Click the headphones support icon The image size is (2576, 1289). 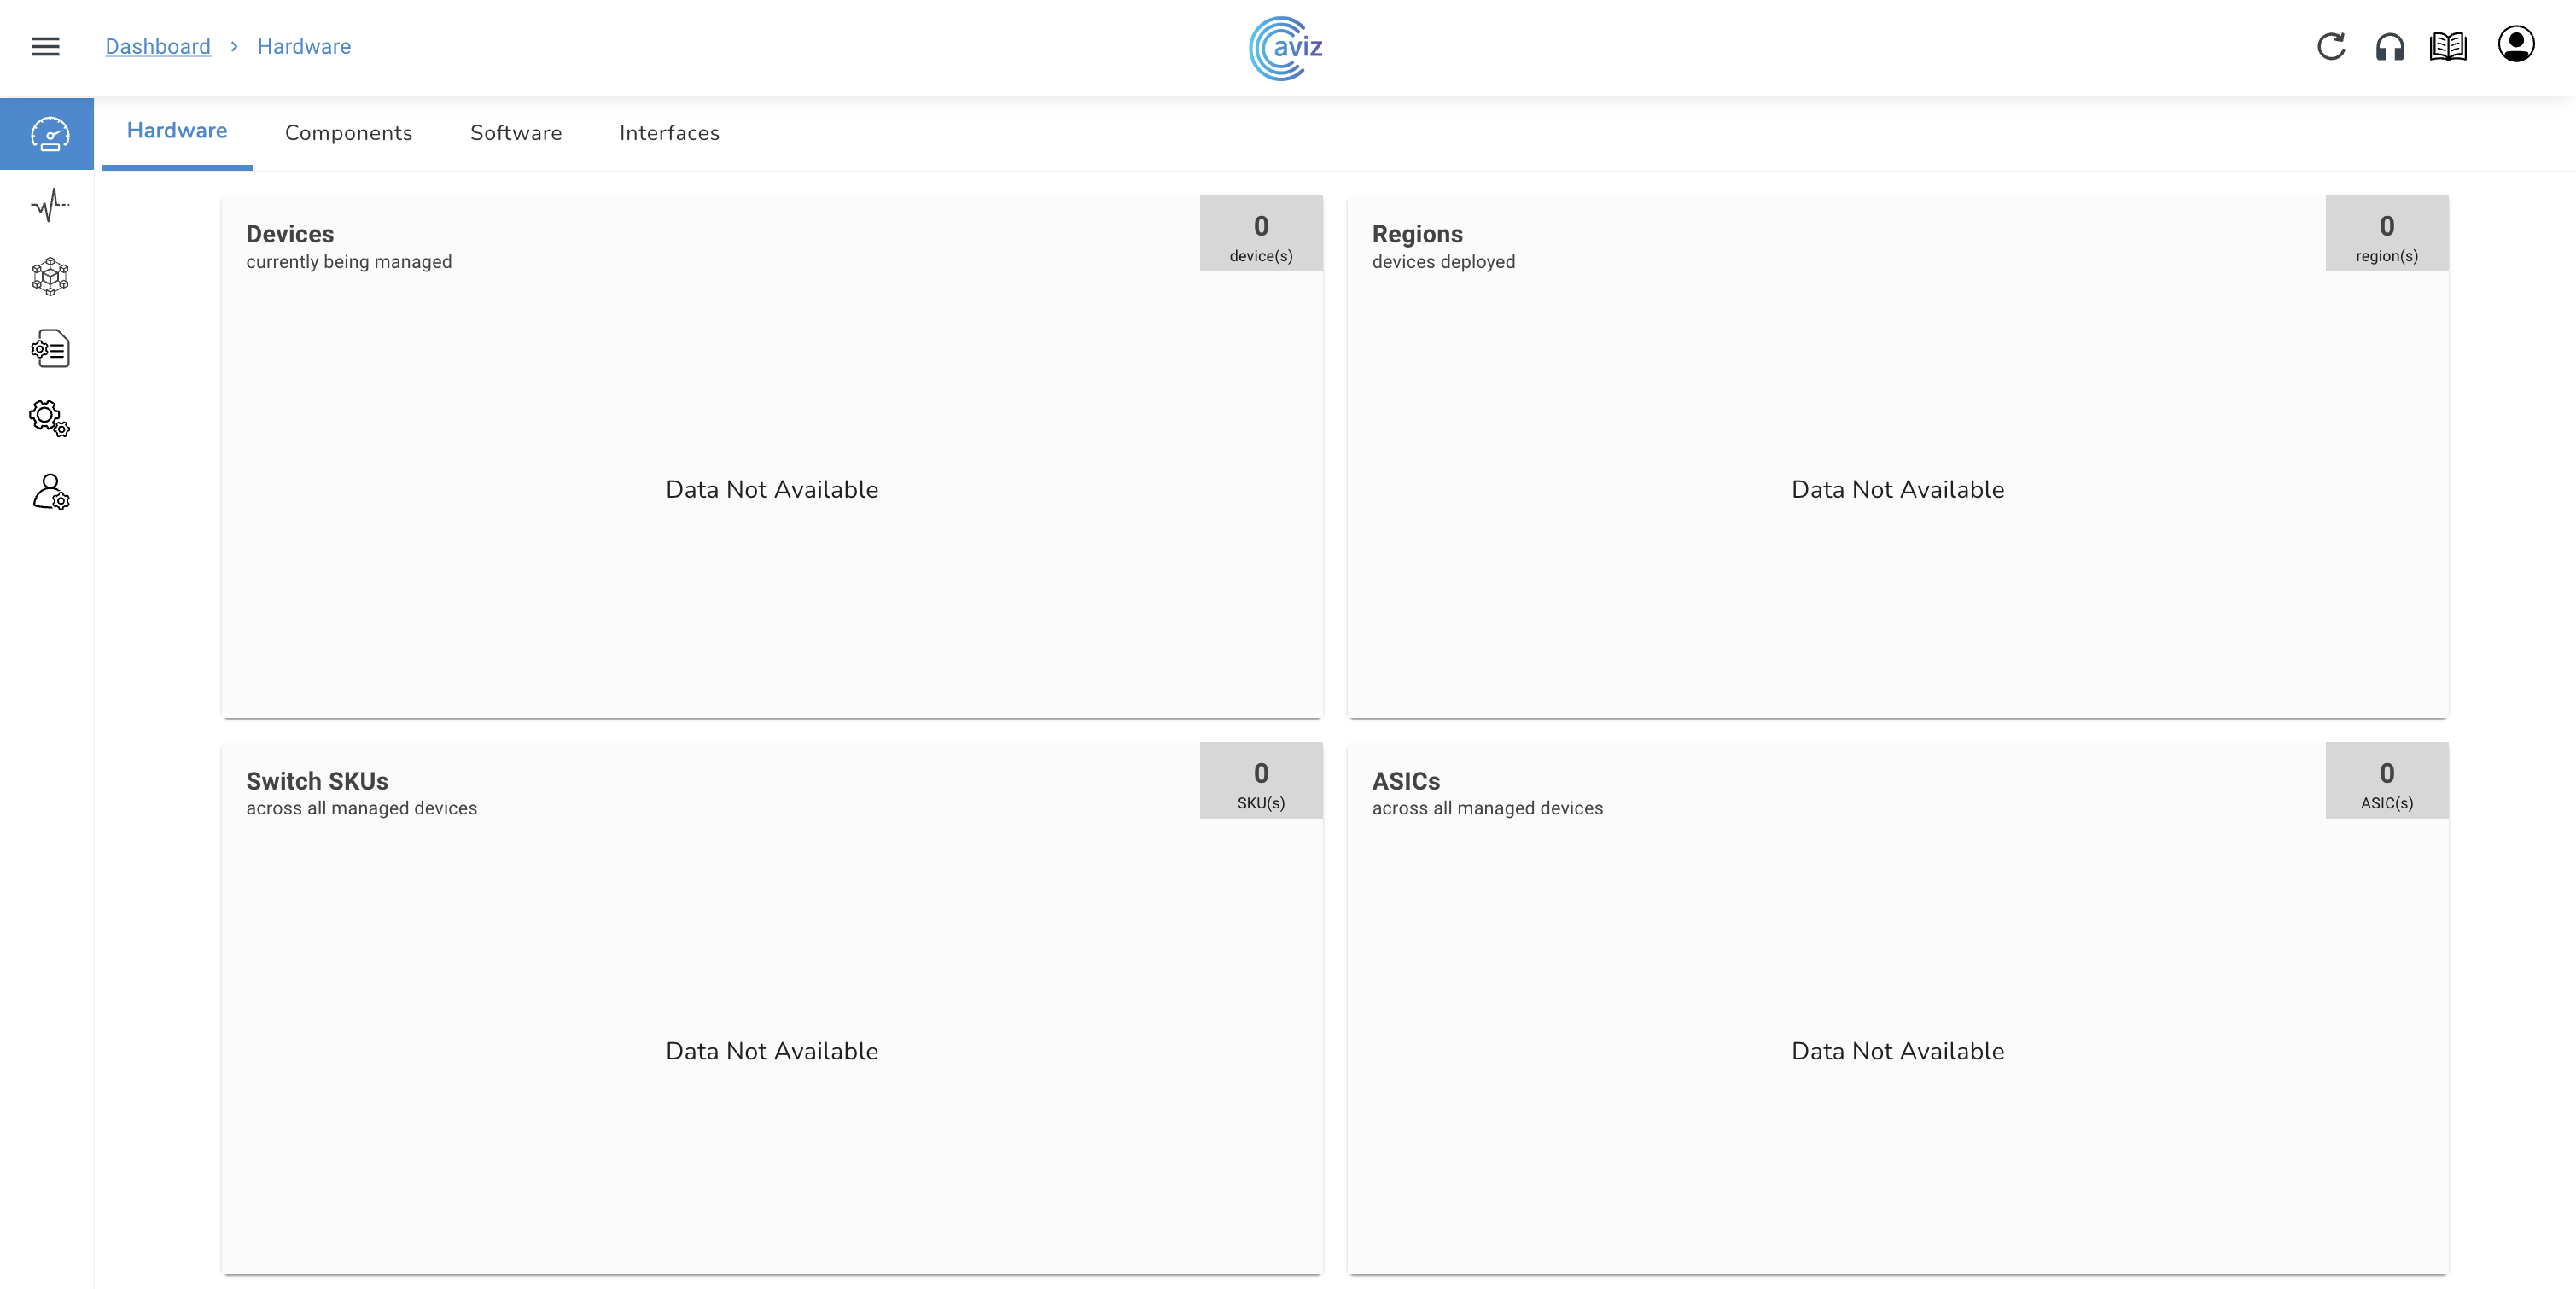tap(2389, 47)
